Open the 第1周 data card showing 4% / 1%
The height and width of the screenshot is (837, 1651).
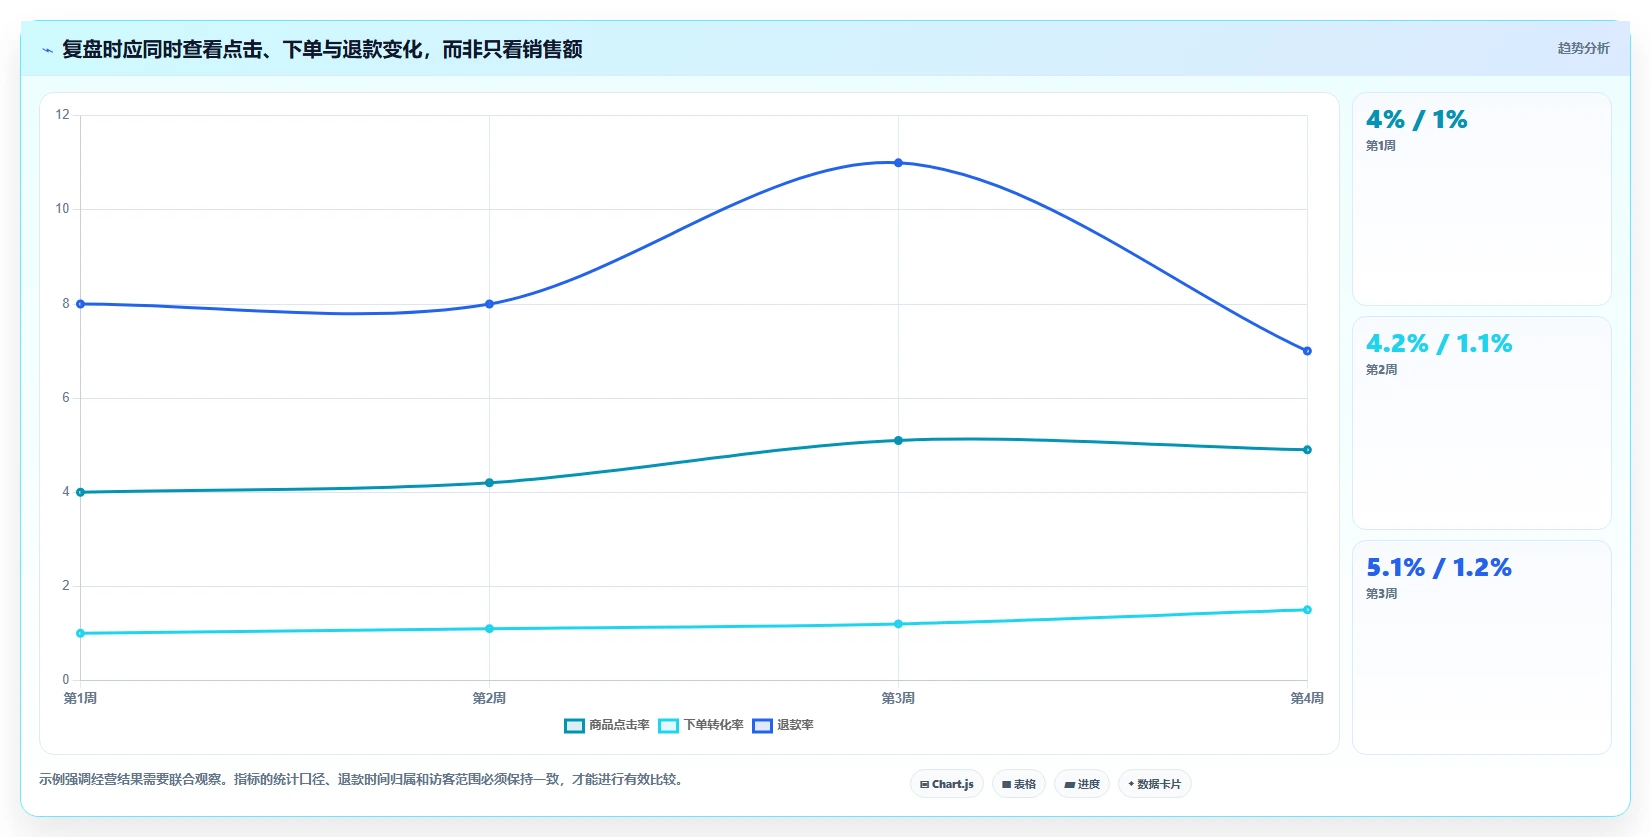[x=1481, y=199]
